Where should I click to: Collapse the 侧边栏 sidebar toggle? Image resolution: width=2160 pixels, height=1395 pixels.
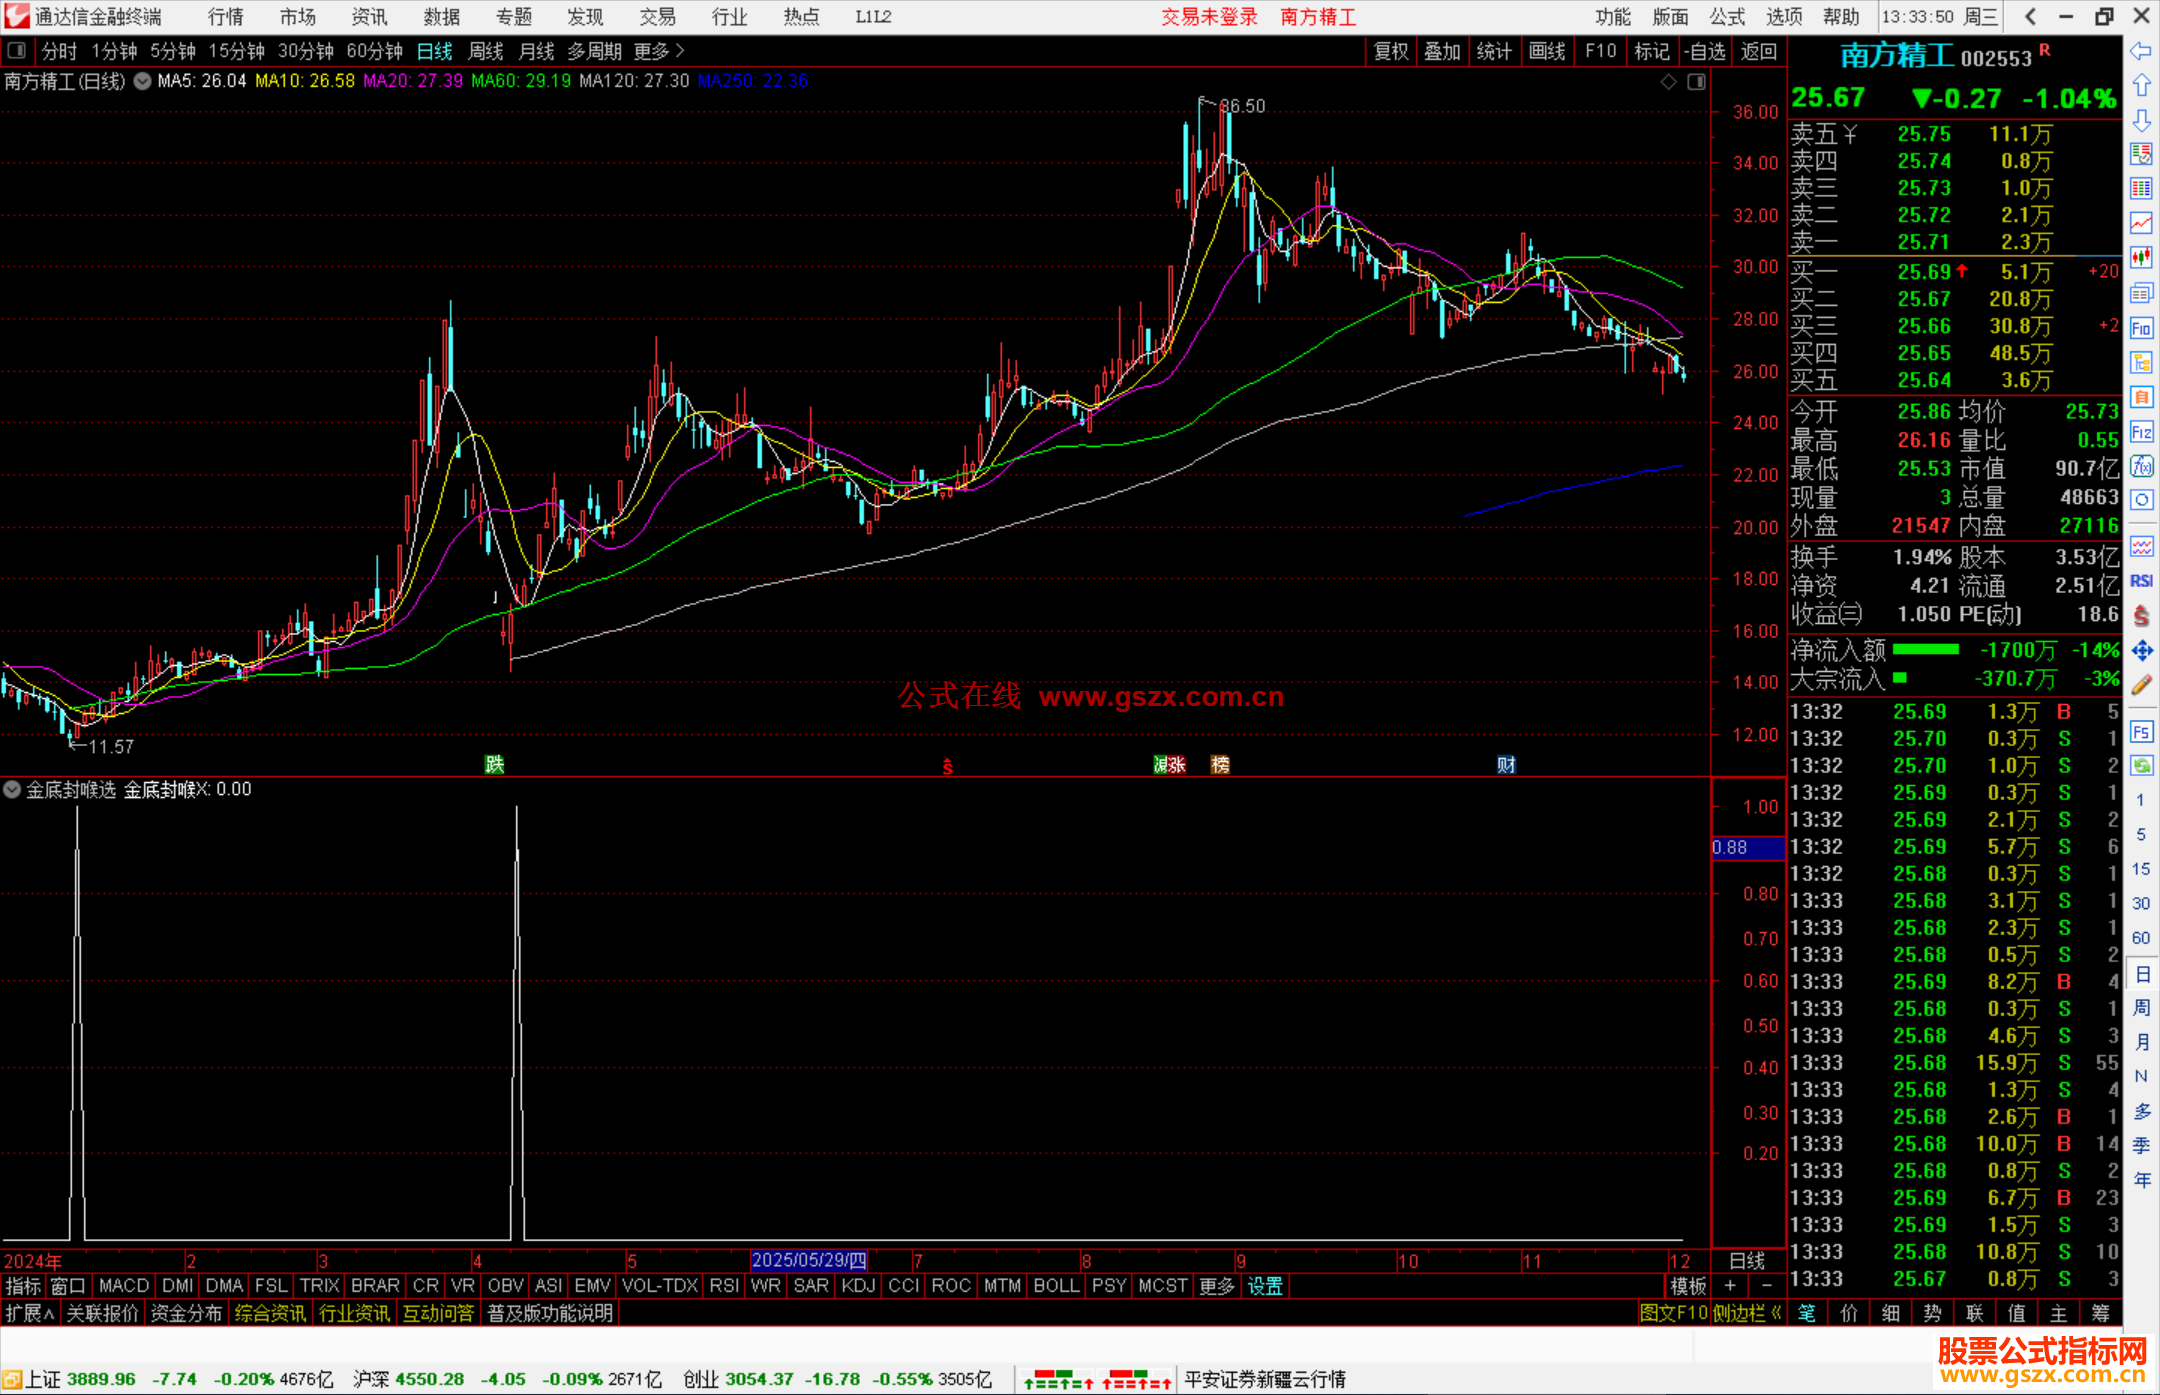1746,1313
